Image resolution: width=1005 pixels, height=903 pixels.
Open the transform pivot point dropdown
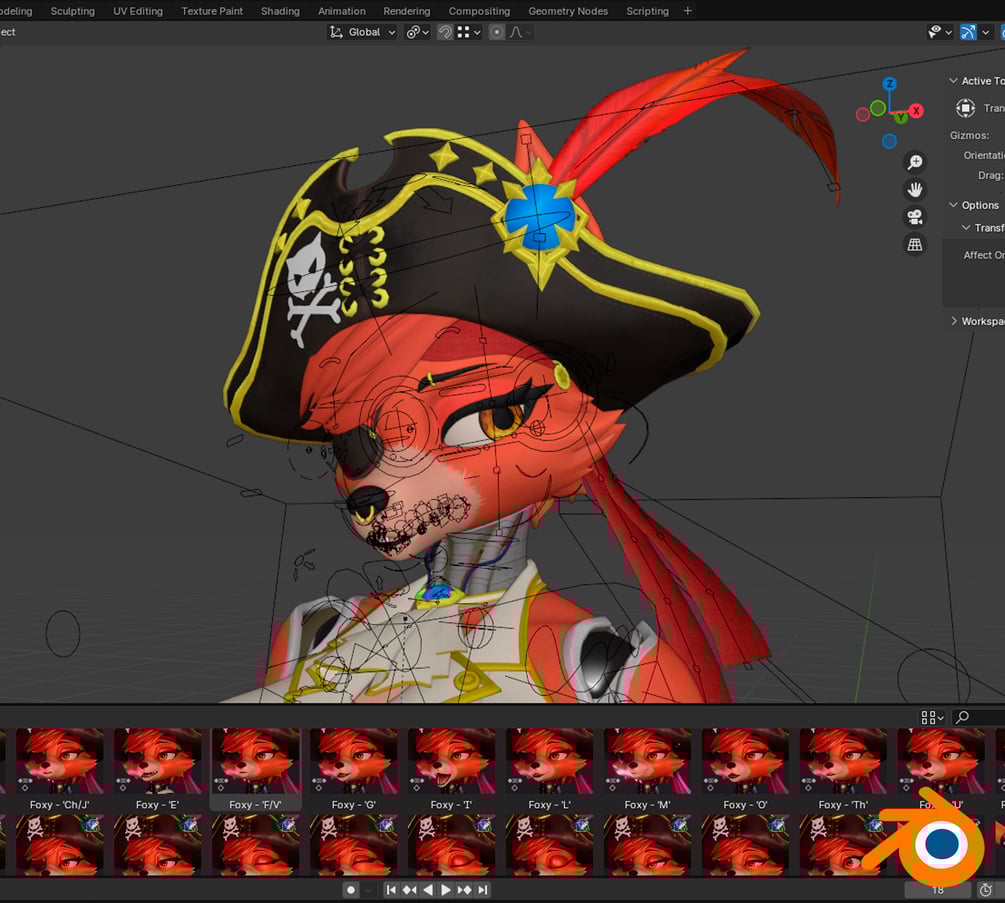[417, 32]
